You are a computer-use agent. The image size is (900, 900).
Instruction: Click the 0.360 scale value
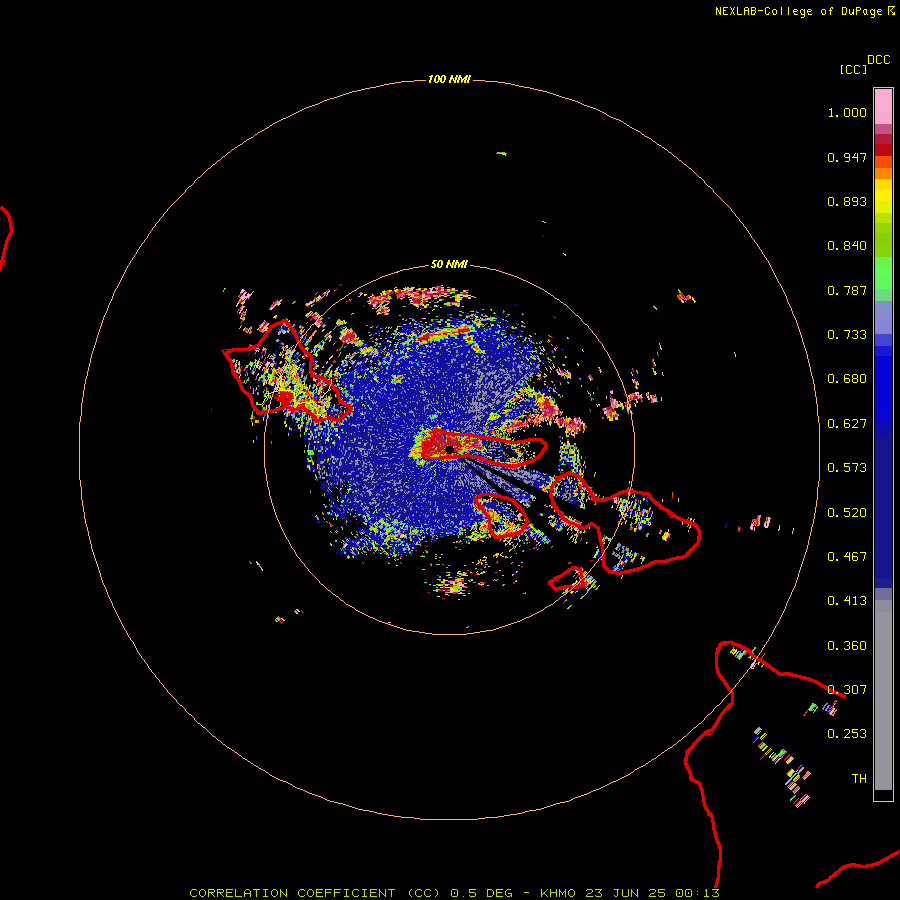click(847, 646)
